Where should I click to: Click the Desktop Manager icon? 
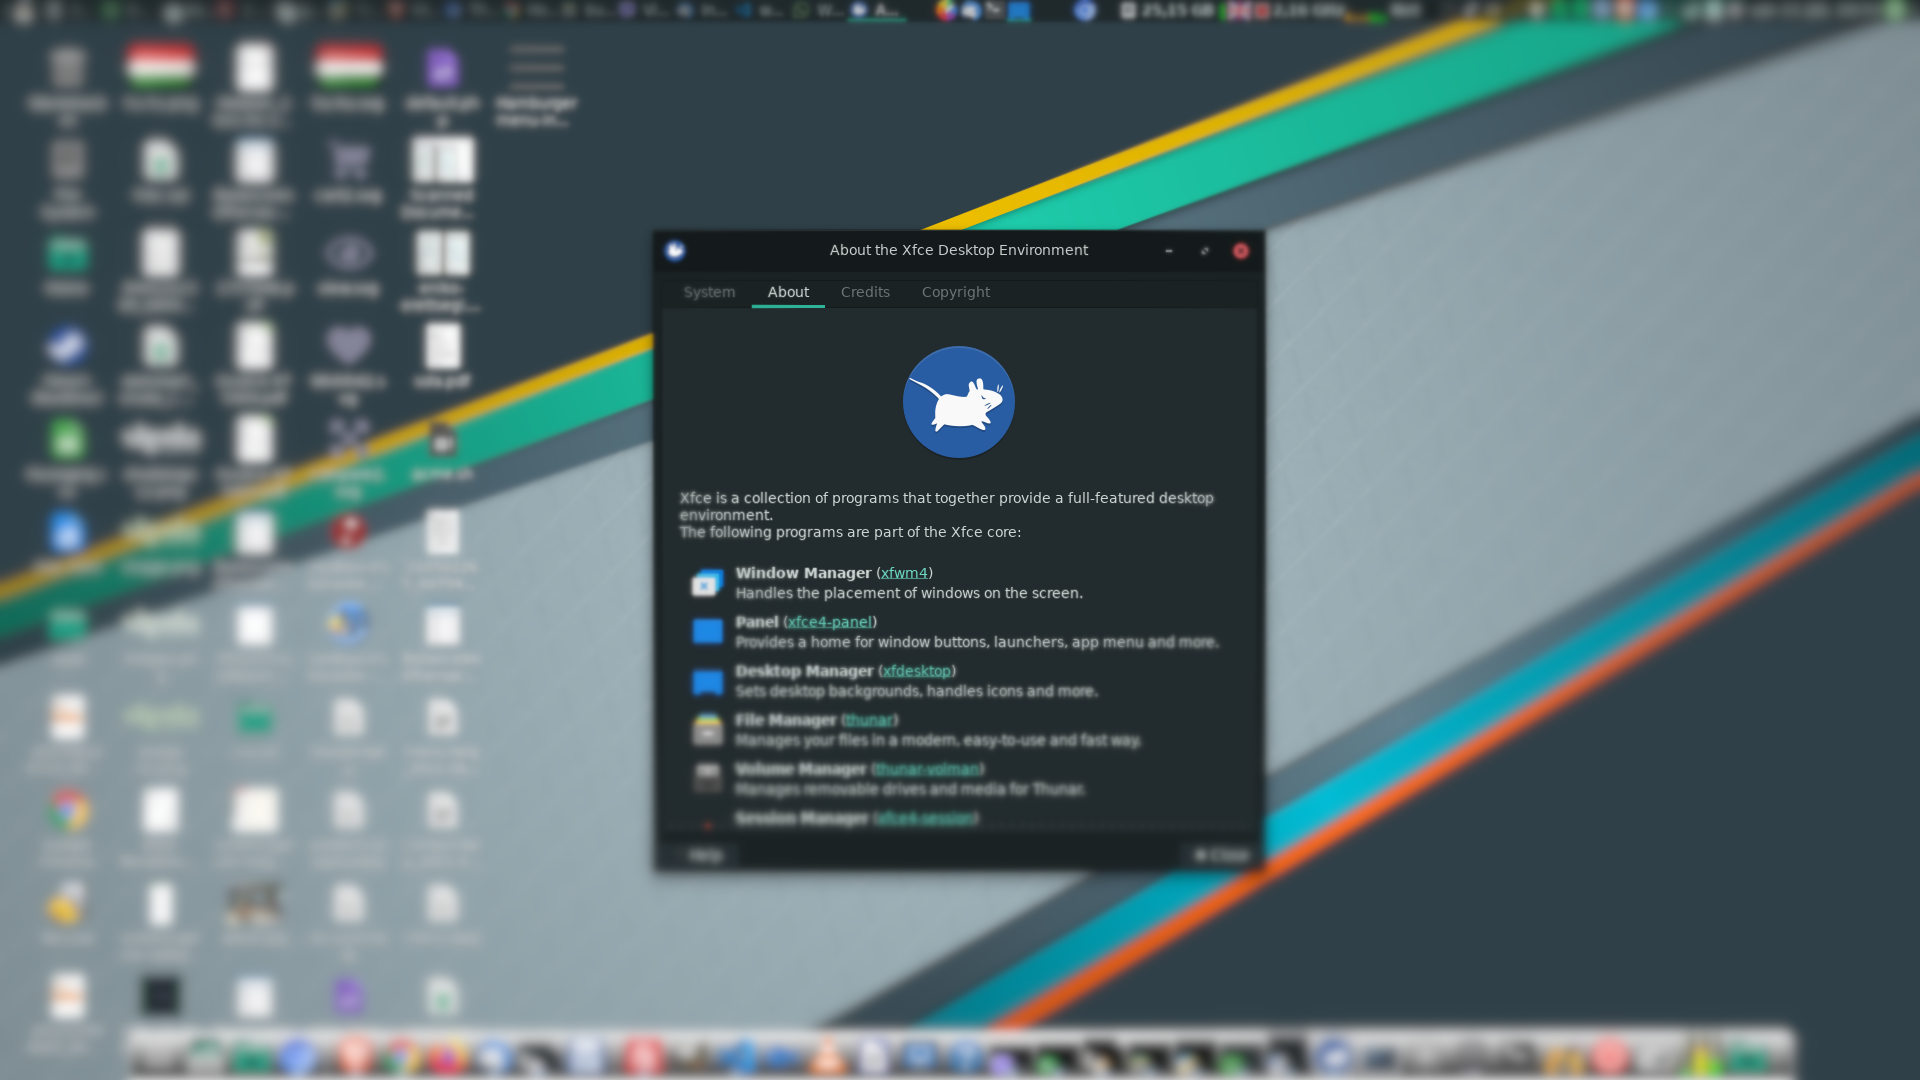(707, 681)
